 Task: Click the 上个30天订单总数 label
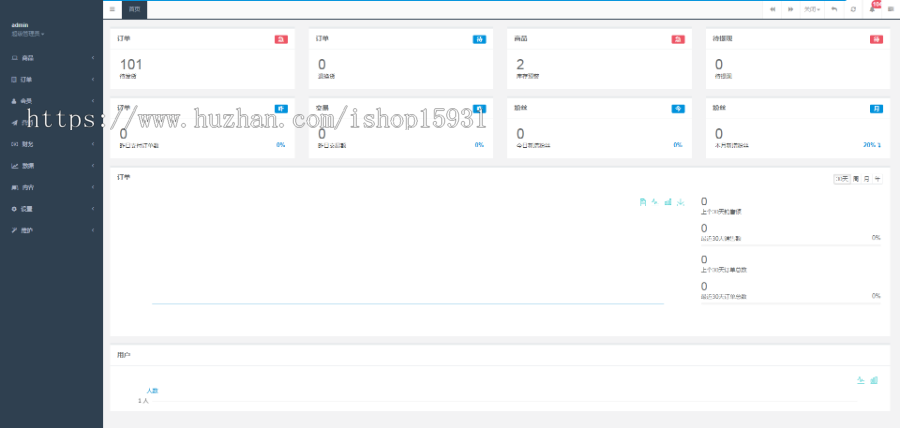coord(724,270)
